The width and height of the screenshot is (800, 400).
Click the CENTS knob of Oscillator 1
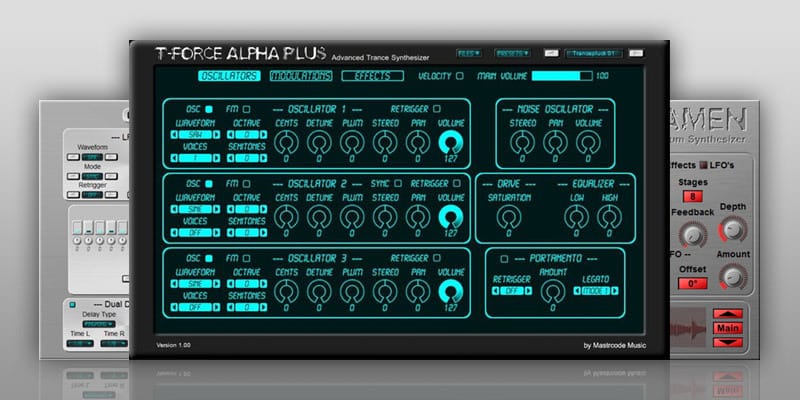coord(286,143)
